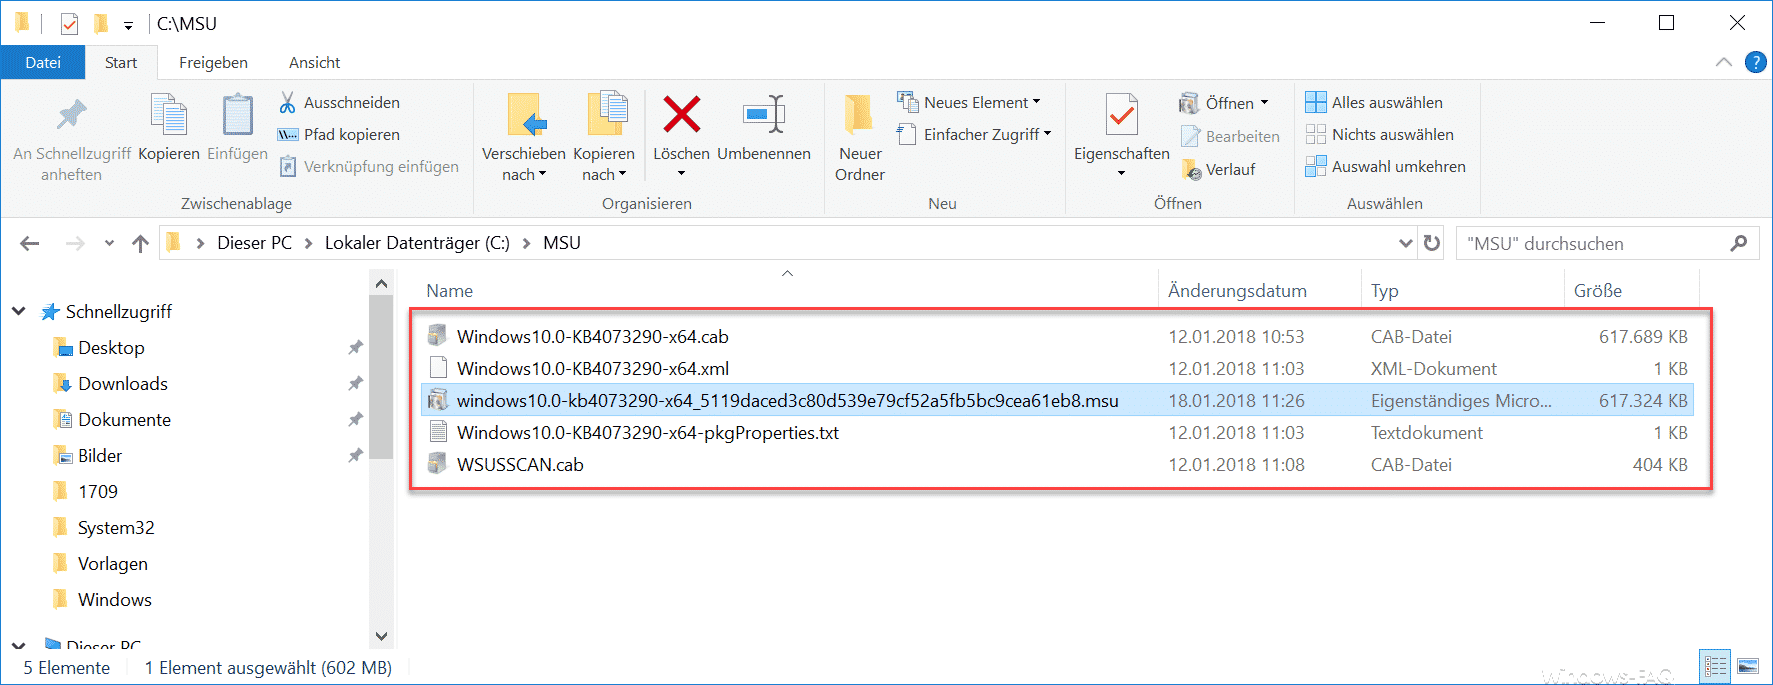Open Bilder in the navigation pane
This screenshot has width=1773, height=685.
pyautogui.click(x=100, y=455)
